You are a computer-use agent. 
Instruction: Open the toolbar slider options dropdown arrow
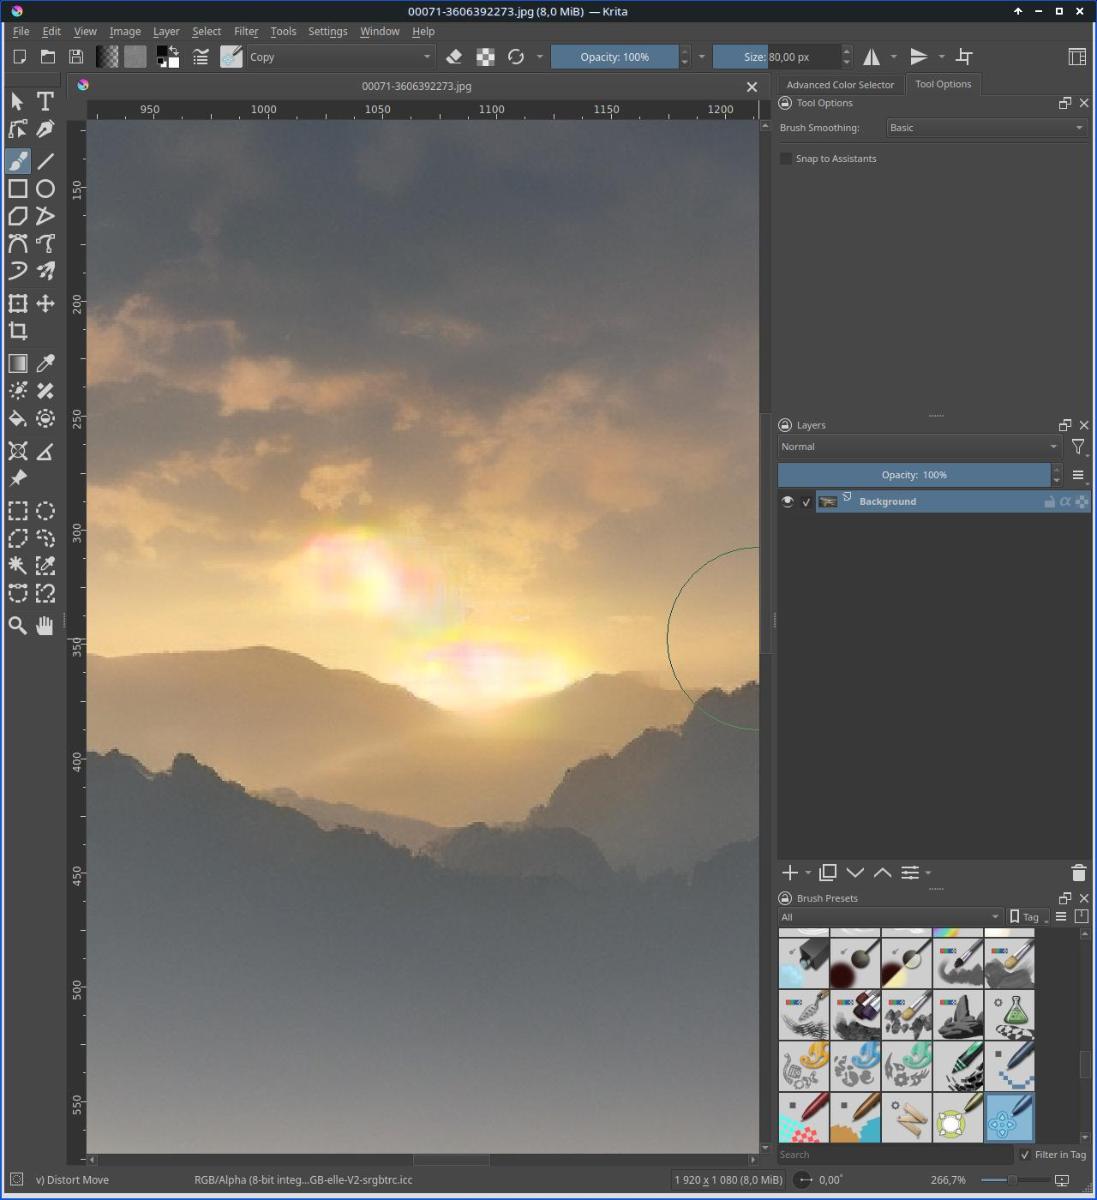click(x=701, y=57)
